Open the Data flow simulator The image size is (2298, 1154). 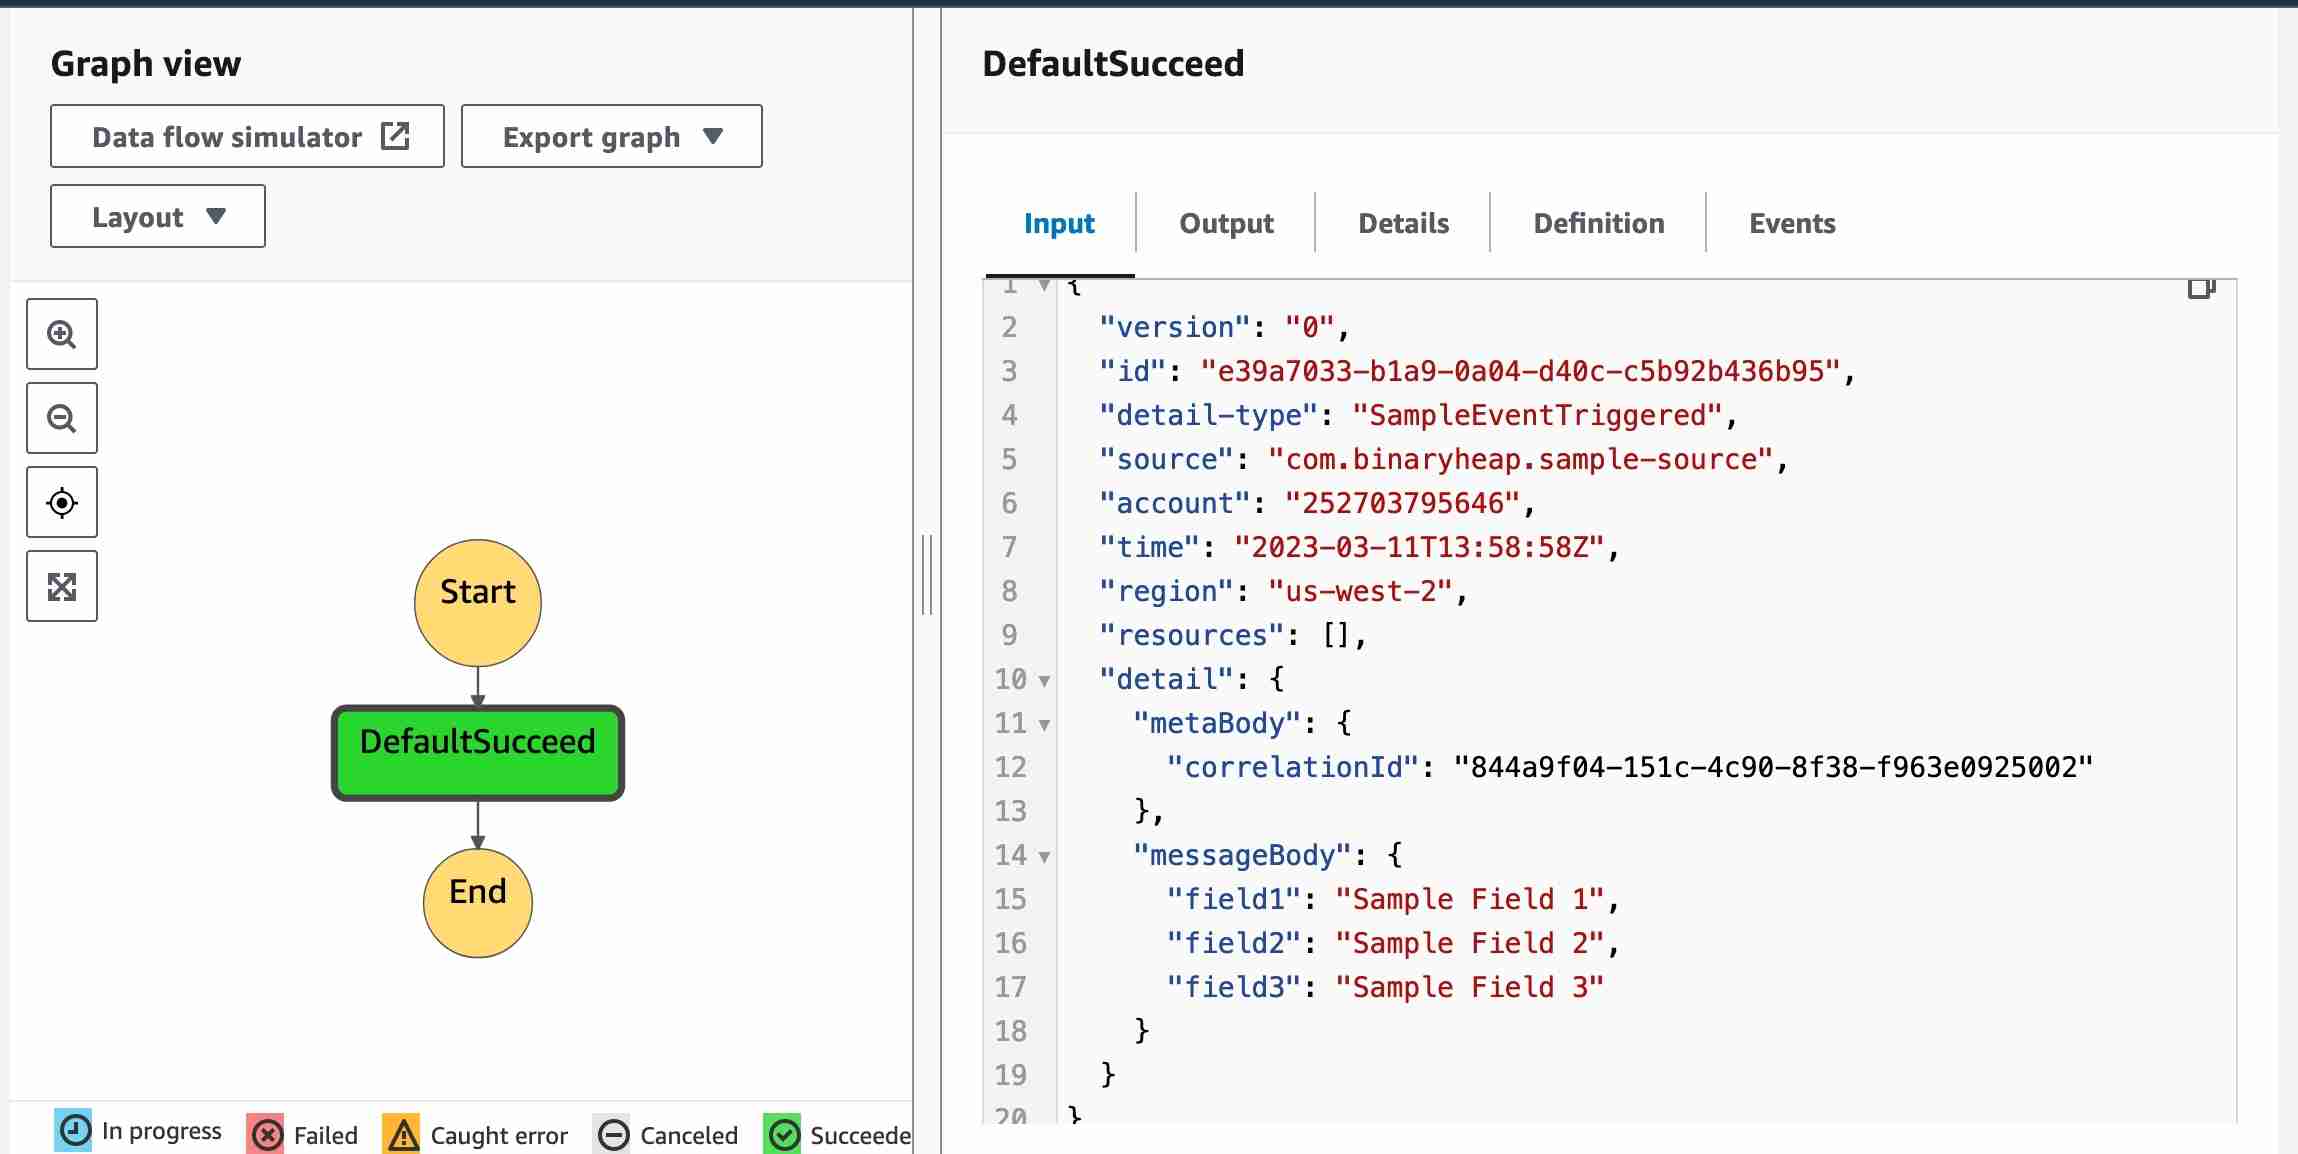247,136
